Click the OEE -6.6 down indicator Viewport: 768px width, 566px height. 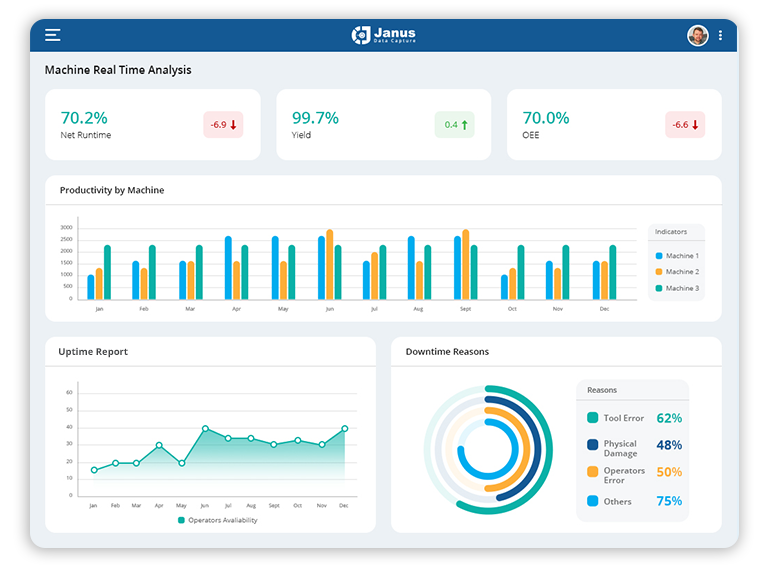click(685, 125)
